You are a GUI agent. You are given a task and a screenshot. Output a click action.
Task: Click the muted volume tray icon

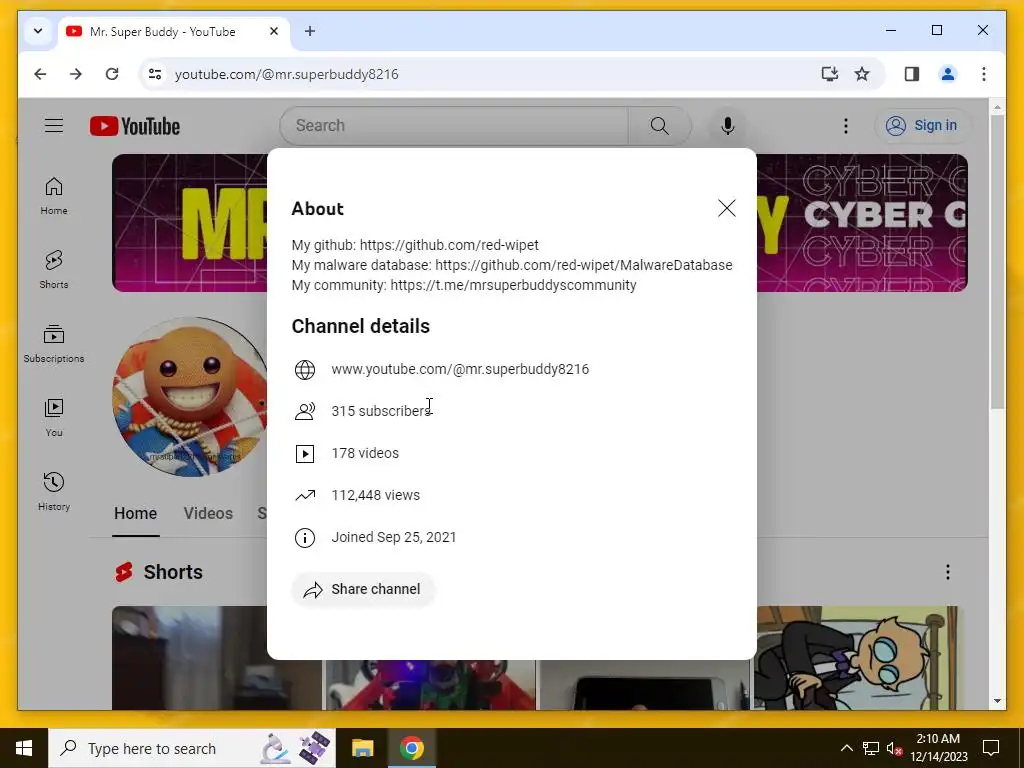coord(894,748)
